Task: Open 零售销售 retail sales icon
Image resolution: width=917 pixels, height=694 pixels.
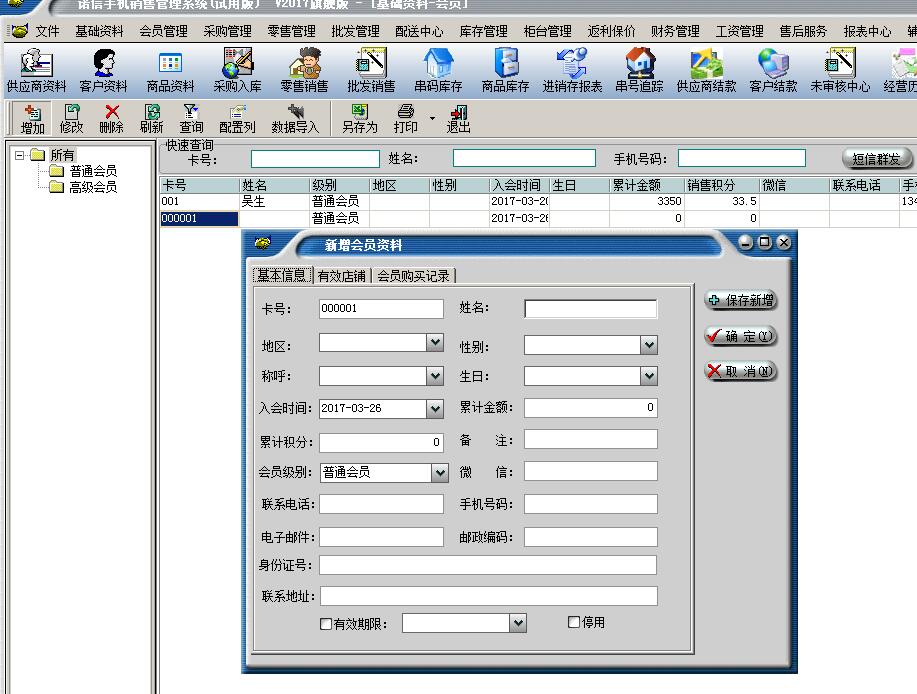Action: [304, 70]
